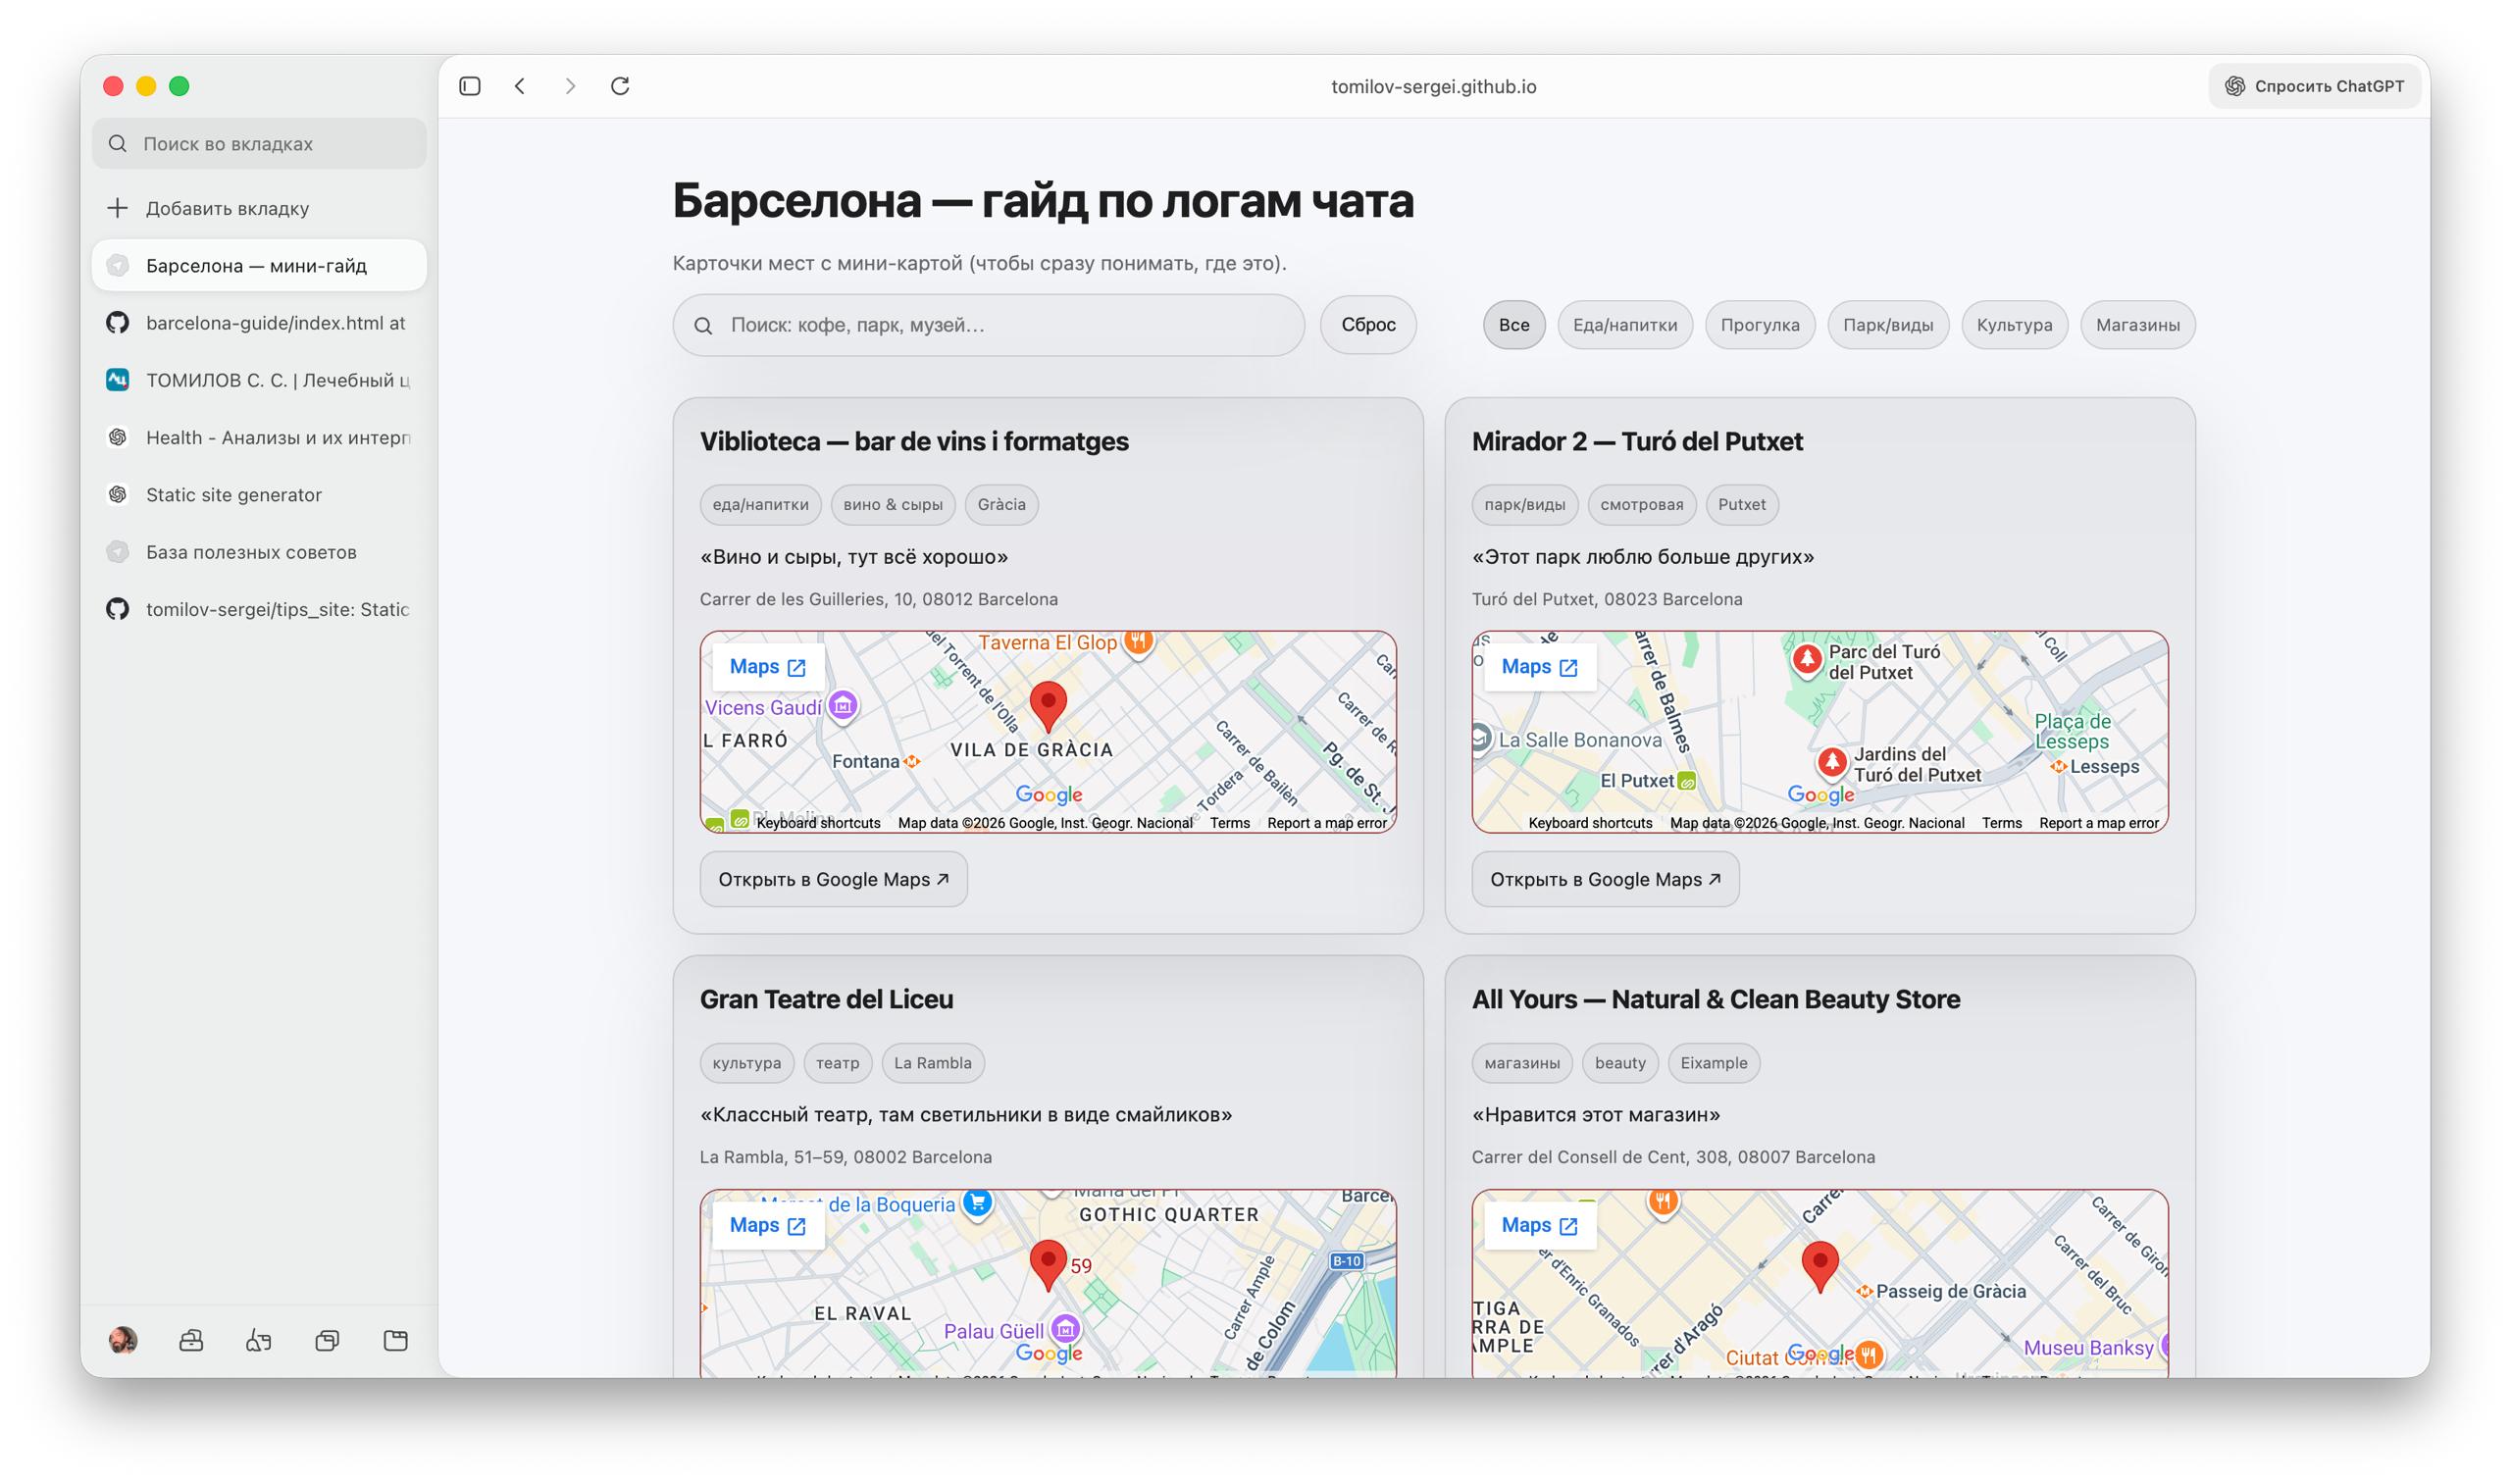Click the tabbed window icon in sidebar footer
2511x1484 pixels.
pyautogui.click(x=396, y=1340)
